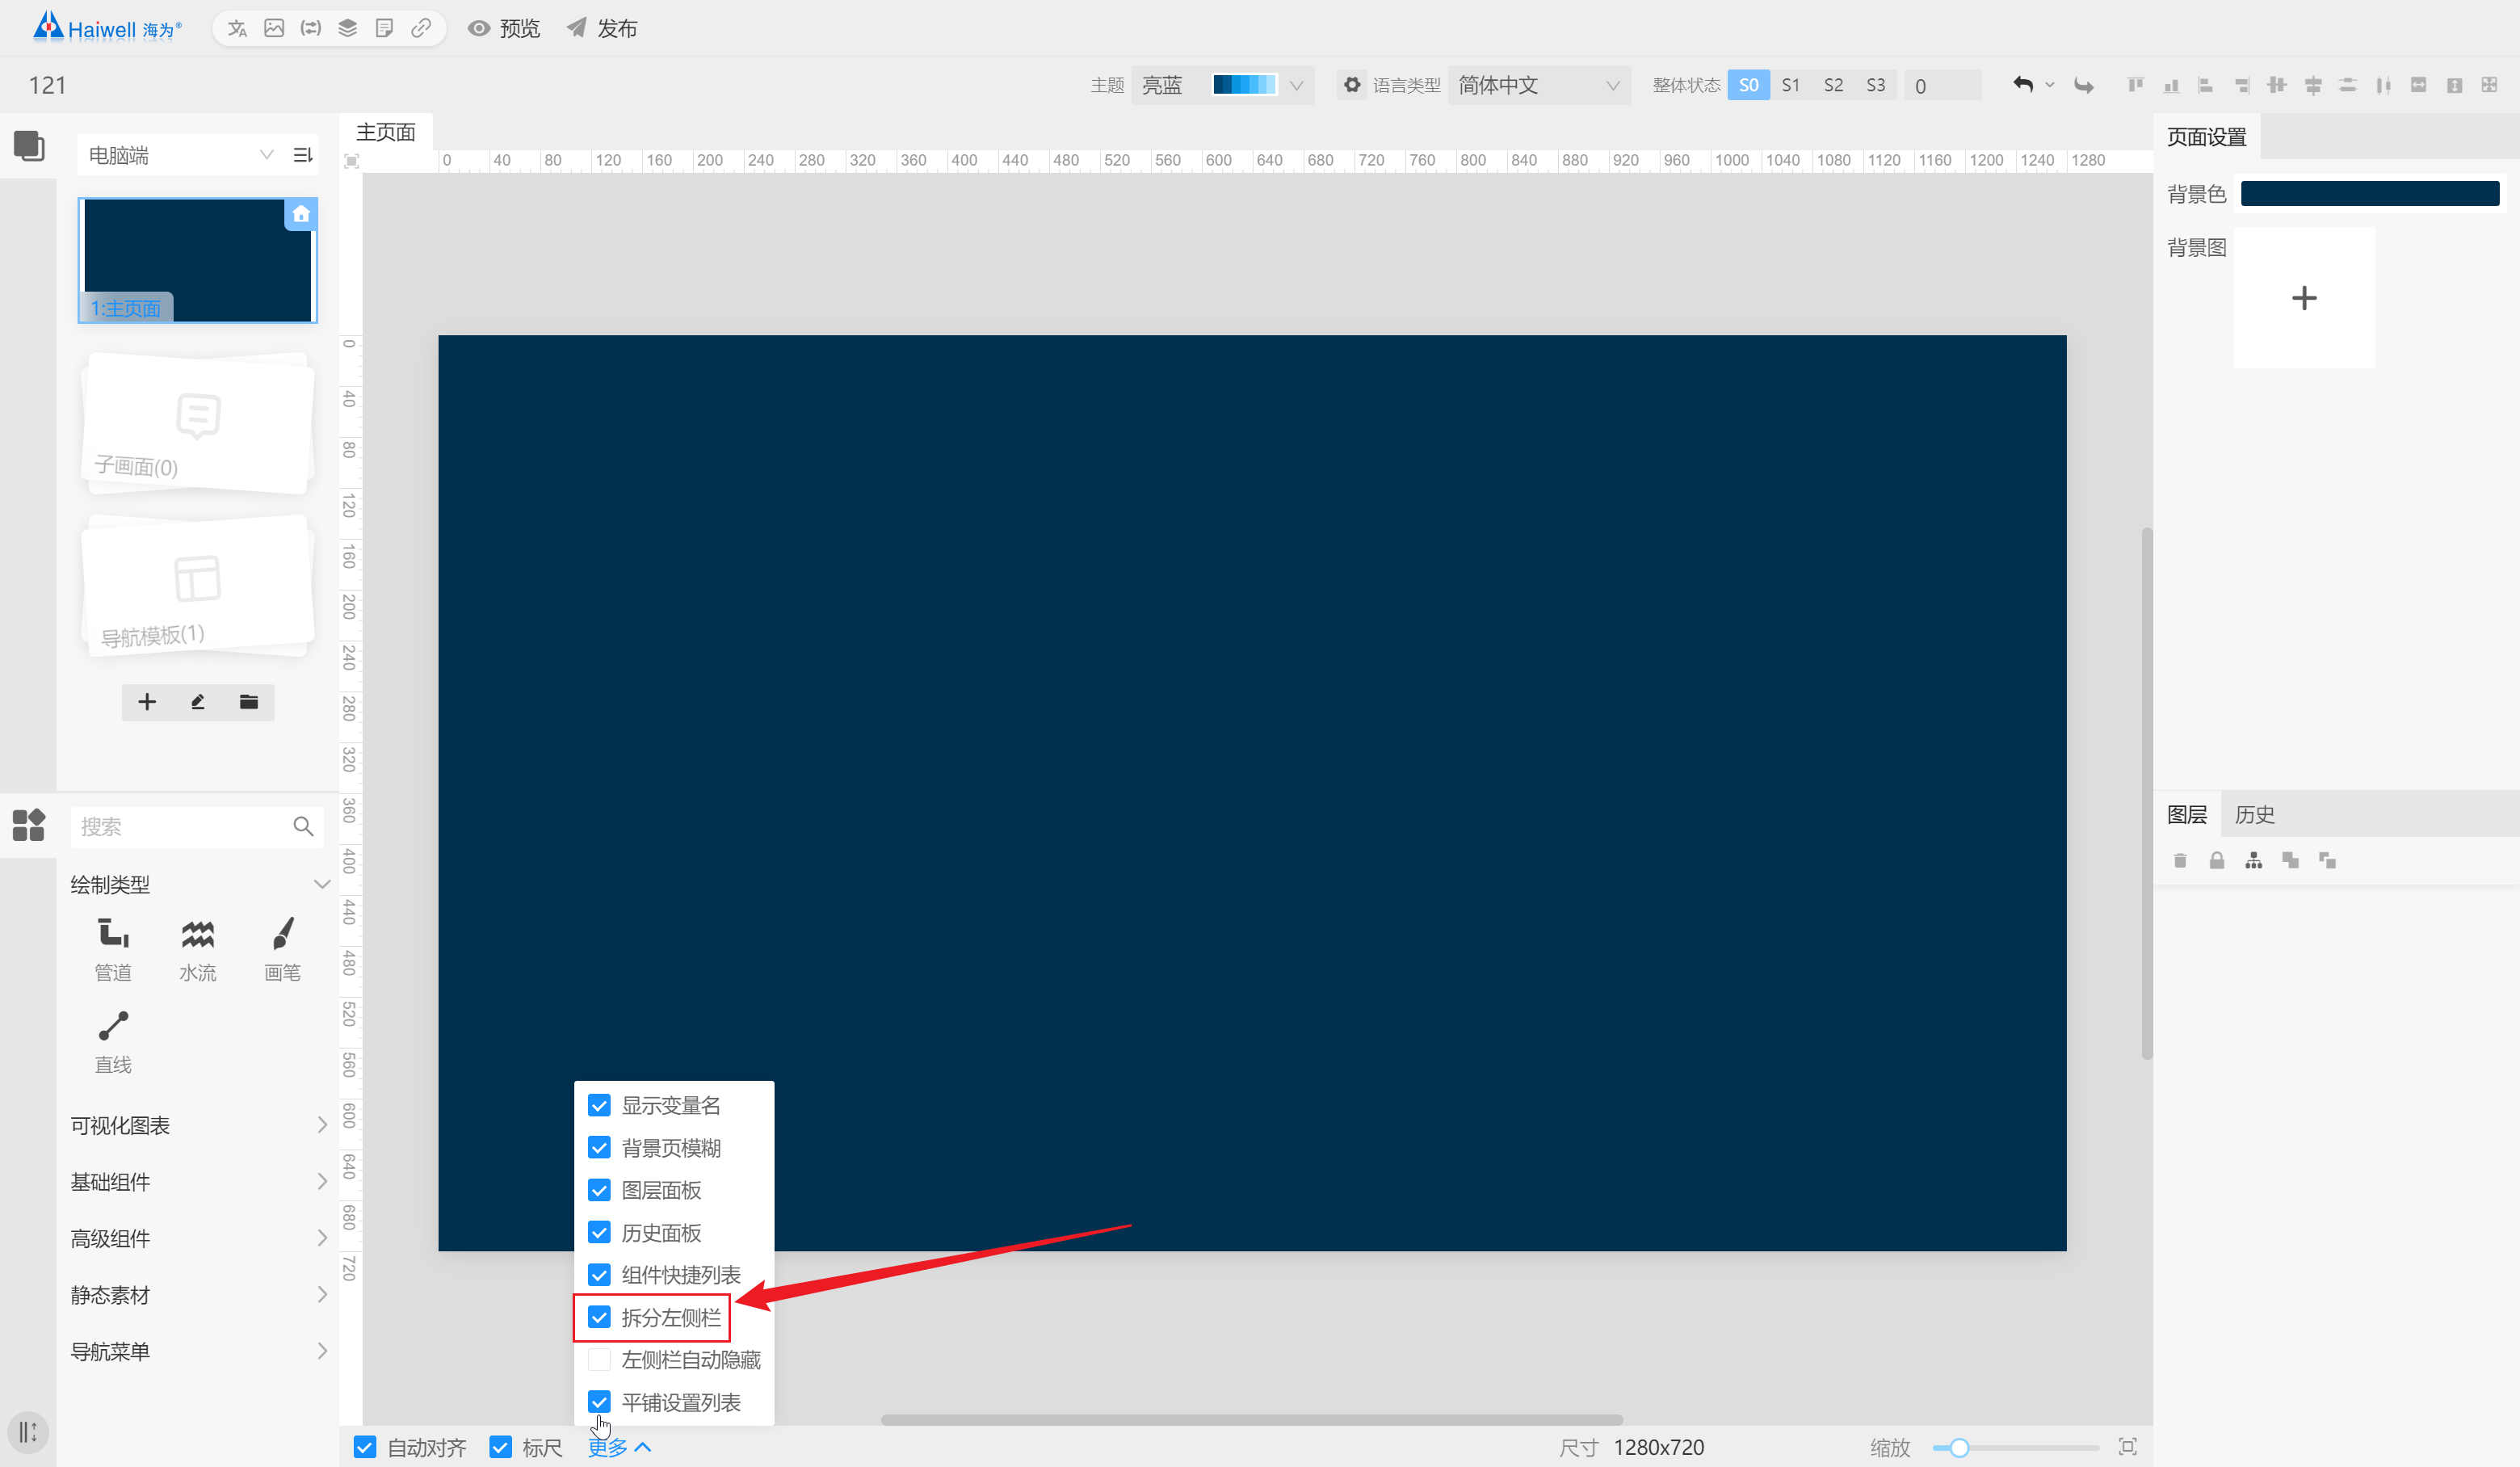Open the 电脑端 device dropdown
The height and width of the screenshot is (1467, 2520).
pyautogui.click(x=180, y=155)
